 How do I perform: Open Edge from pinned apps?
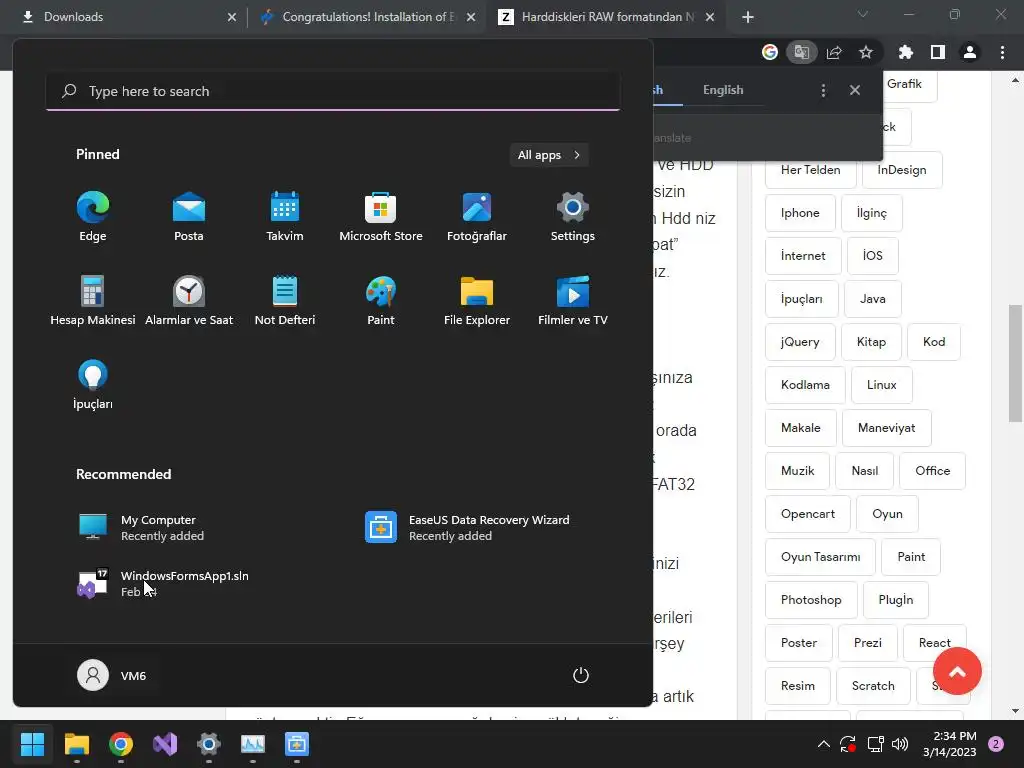coord(93,217)
